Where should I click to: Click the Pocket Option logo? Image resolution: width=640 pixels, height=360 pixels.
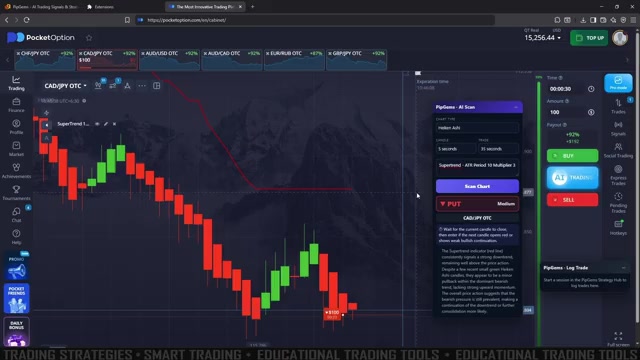pos(41,38)
